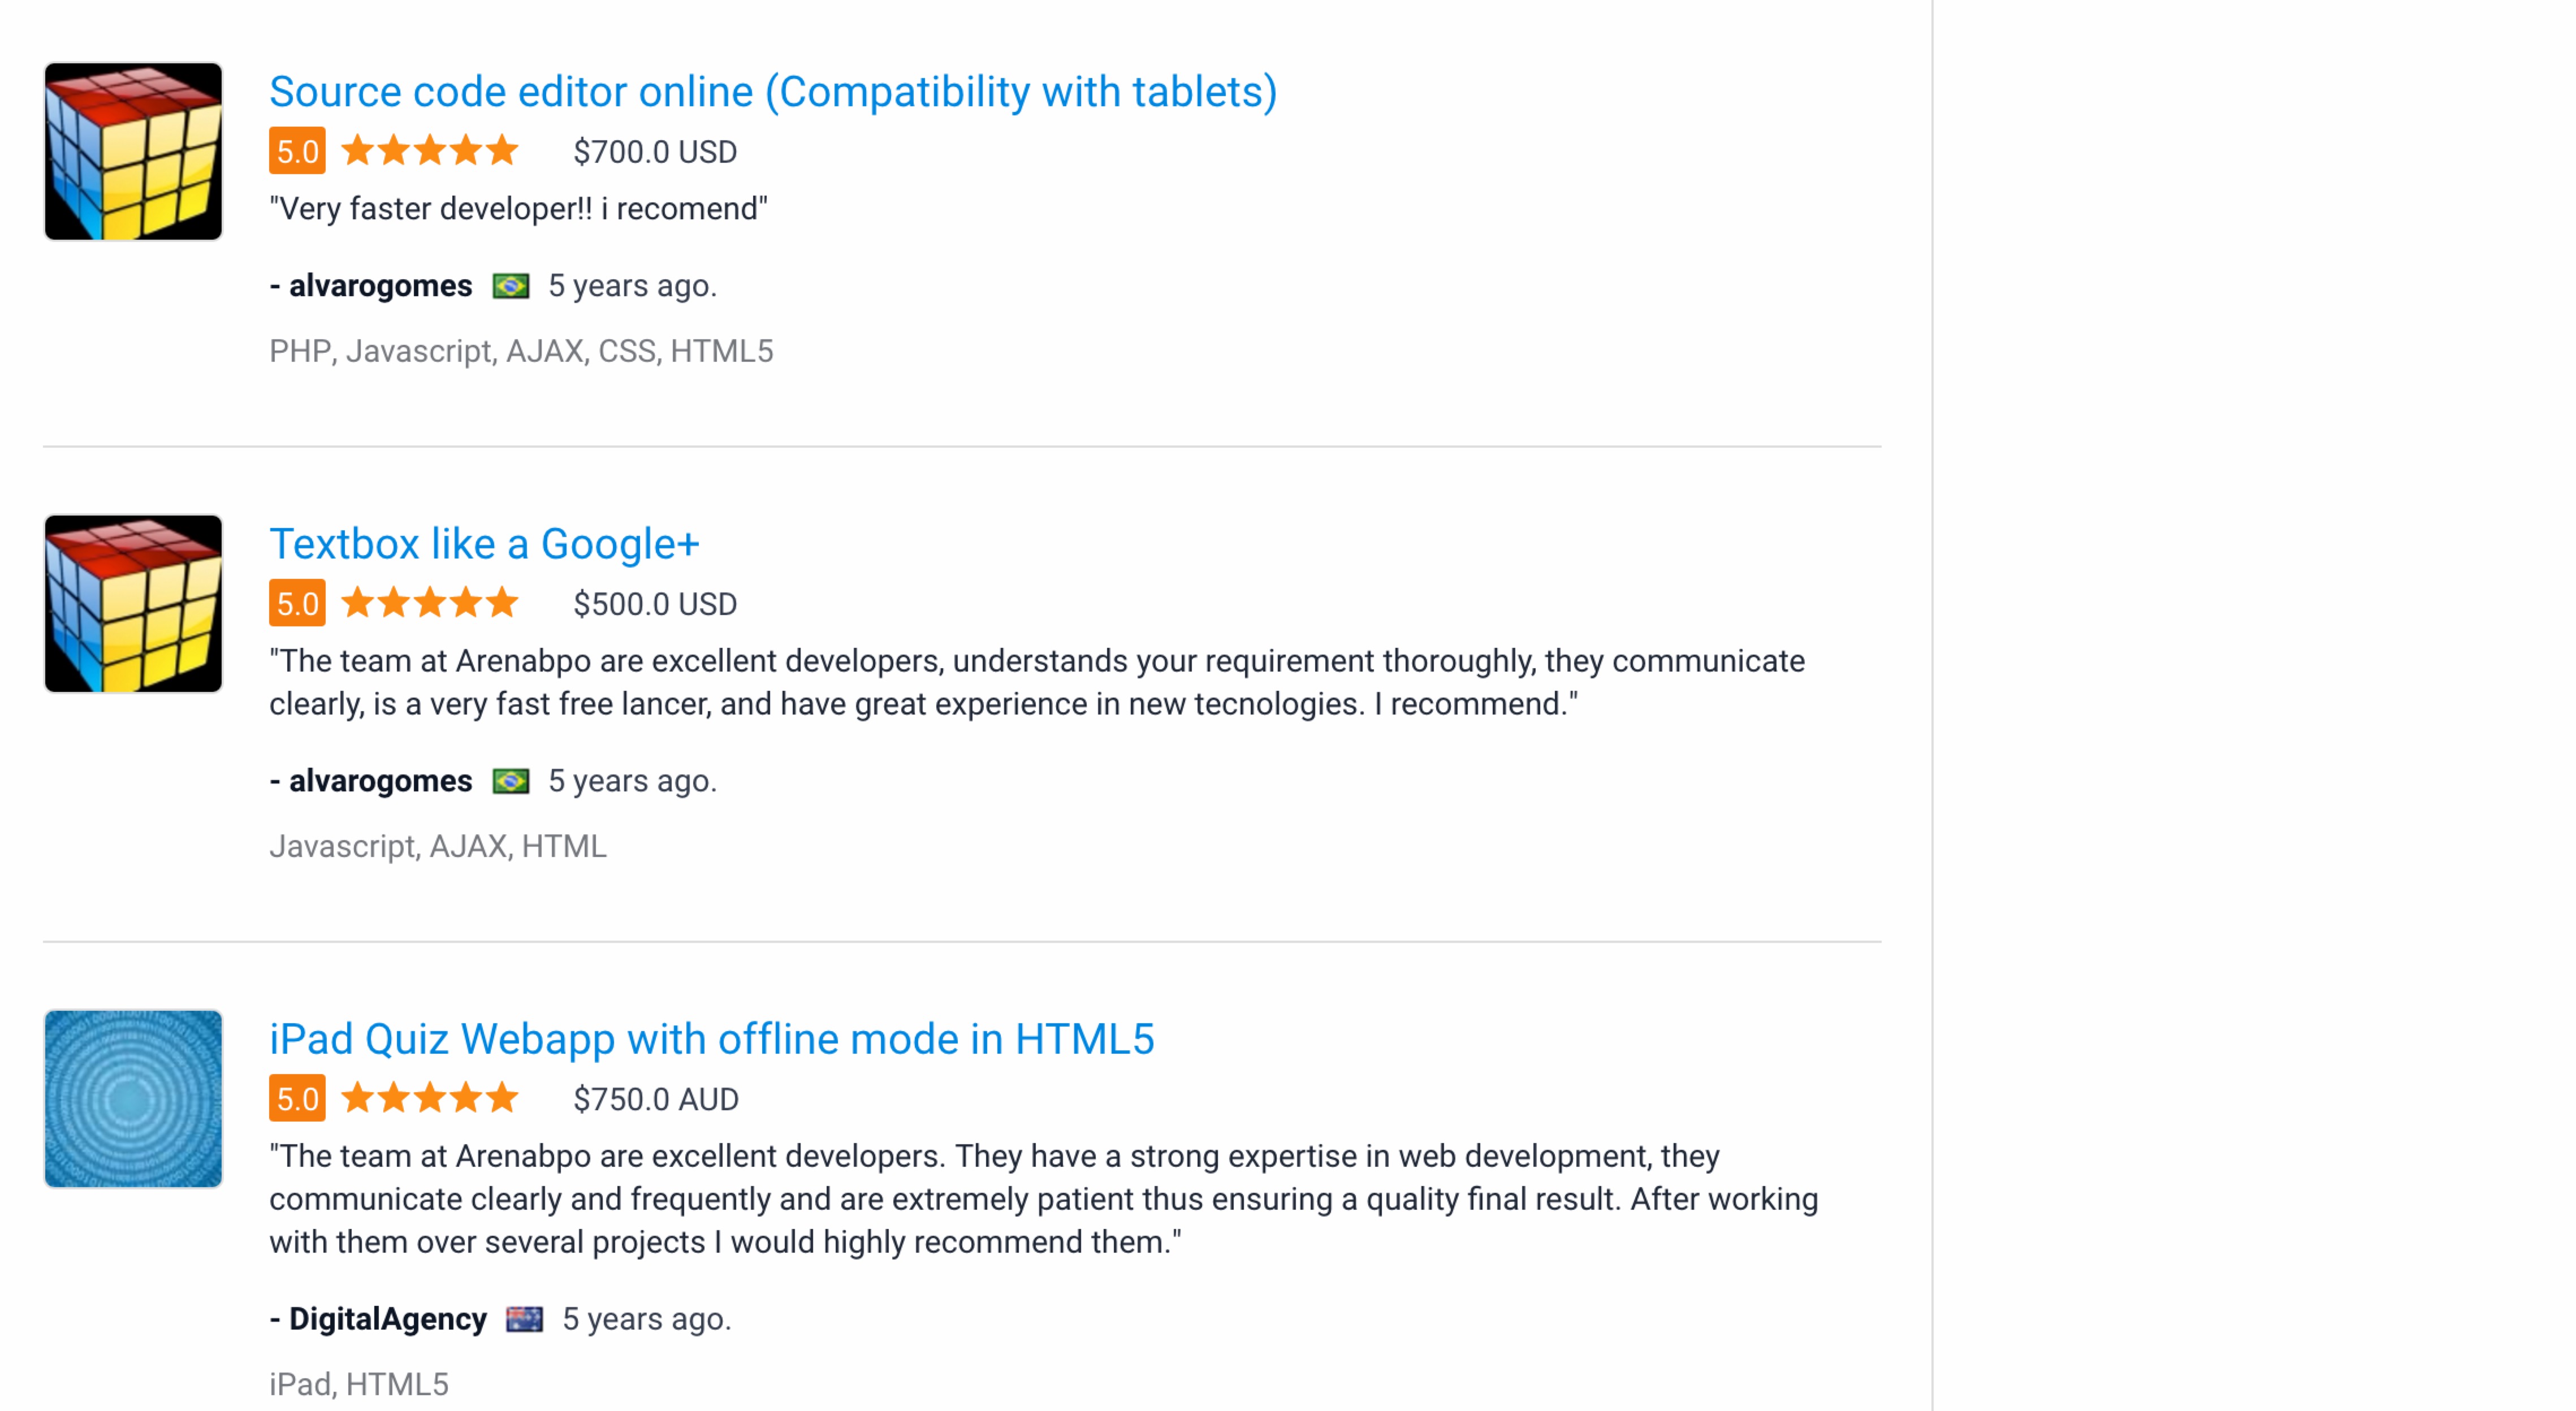Click the blue spiral avatar beside iPad Quiz
Image resolution: width=2576 pixels, height=1411 pixels.
133,1098
